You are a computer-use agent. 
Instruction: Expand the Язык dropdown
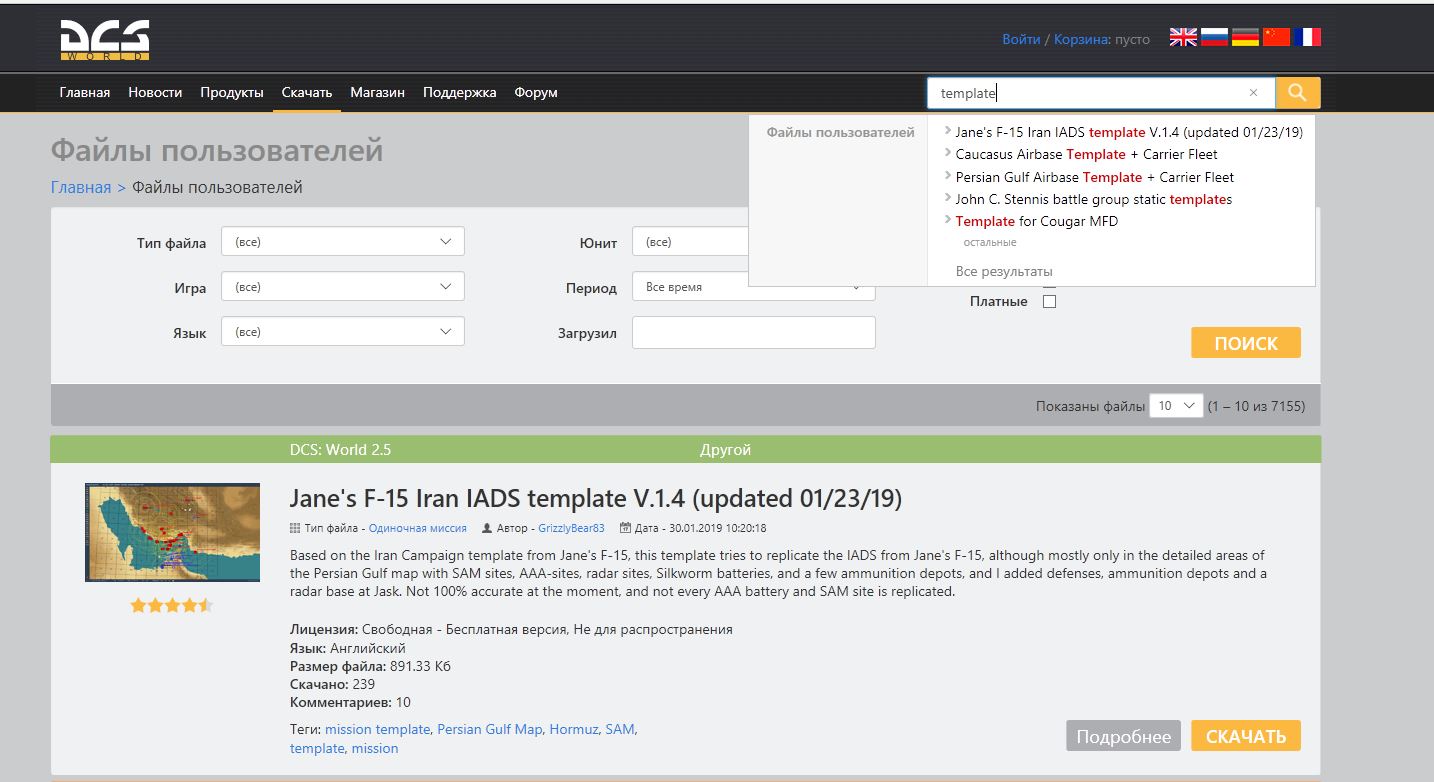(x=343, y=332)
